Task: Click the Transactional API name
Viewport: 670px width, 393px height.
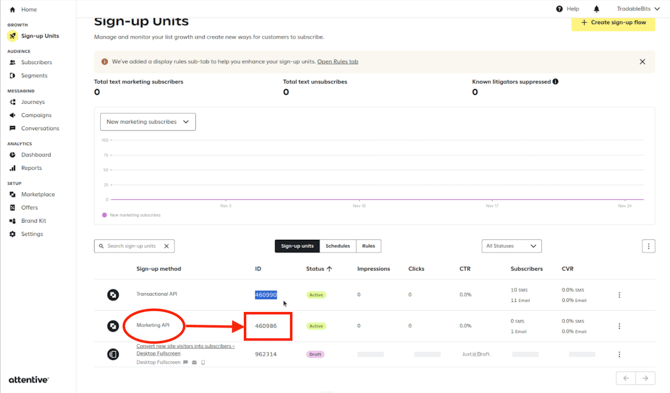Action: point(156,294)
